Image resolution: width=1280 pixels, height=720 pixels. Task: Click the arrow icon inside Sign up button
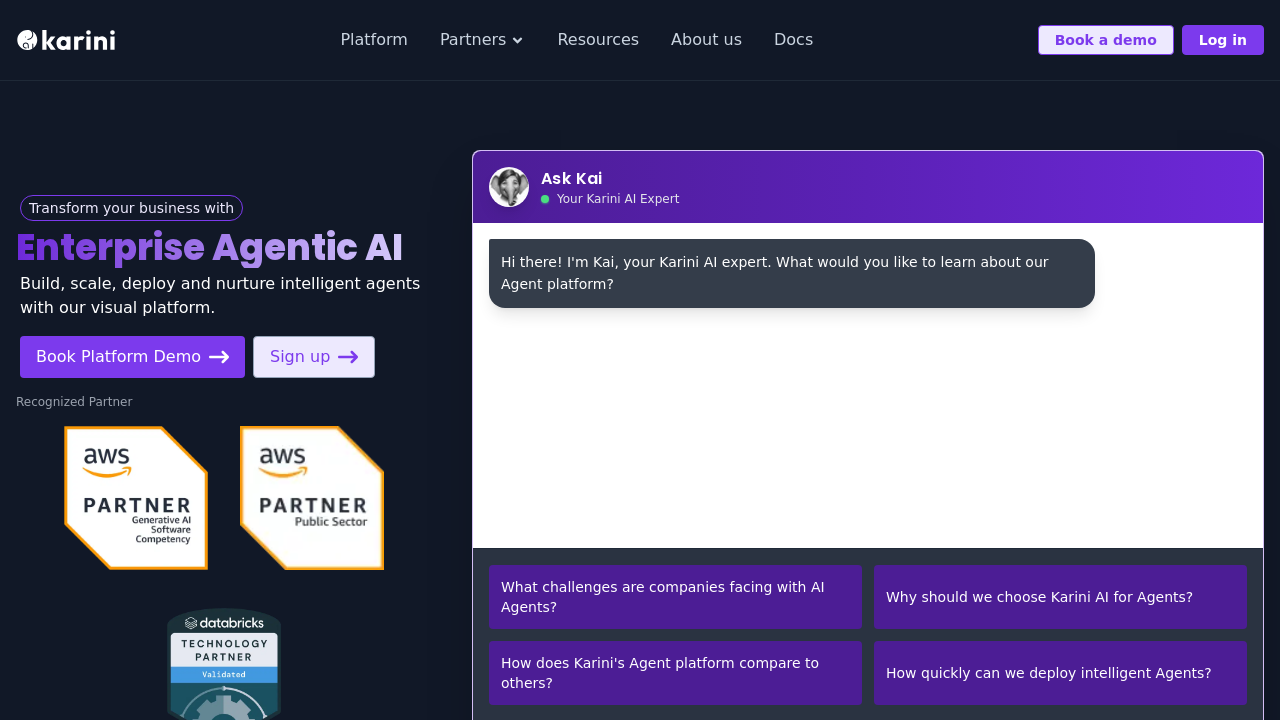[x=348, y=357]
